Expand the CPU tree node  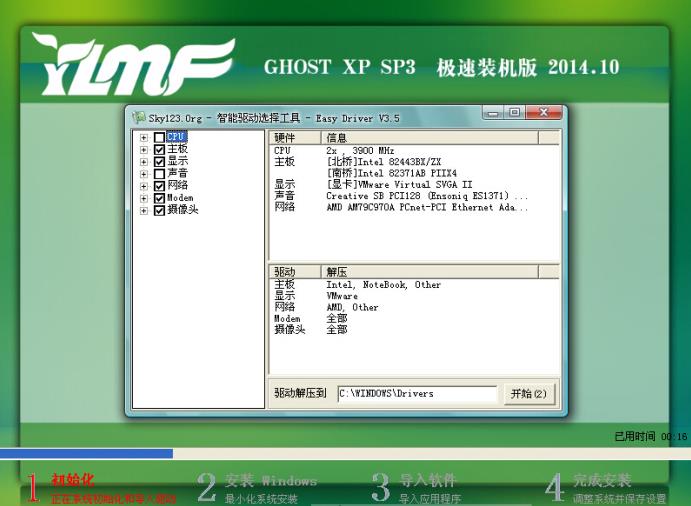pos(144,138)
